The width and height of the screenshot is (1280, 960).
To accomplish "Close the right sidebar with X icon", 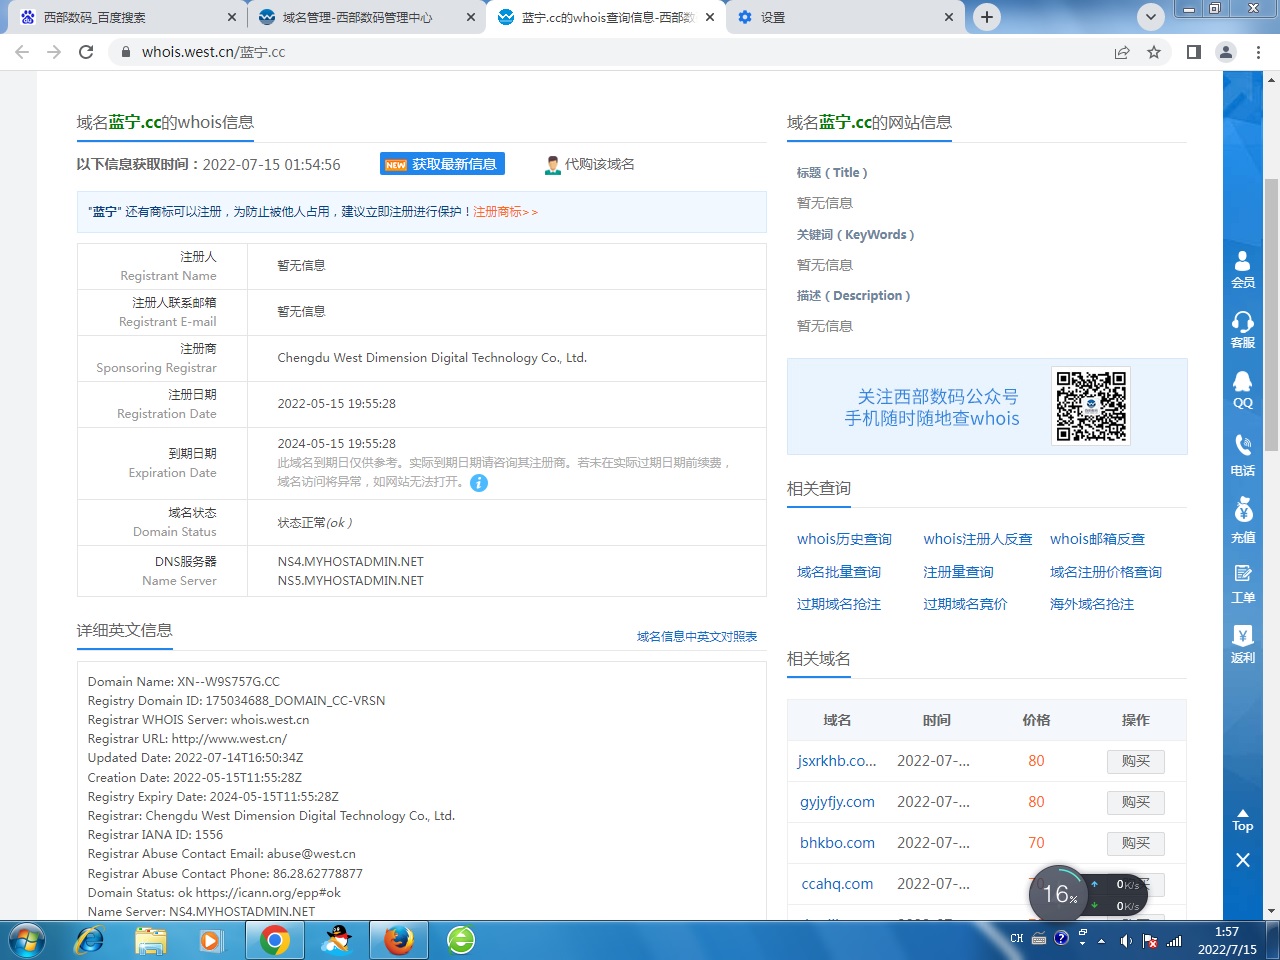I will pyautogui.click(x=1242, y=860).
